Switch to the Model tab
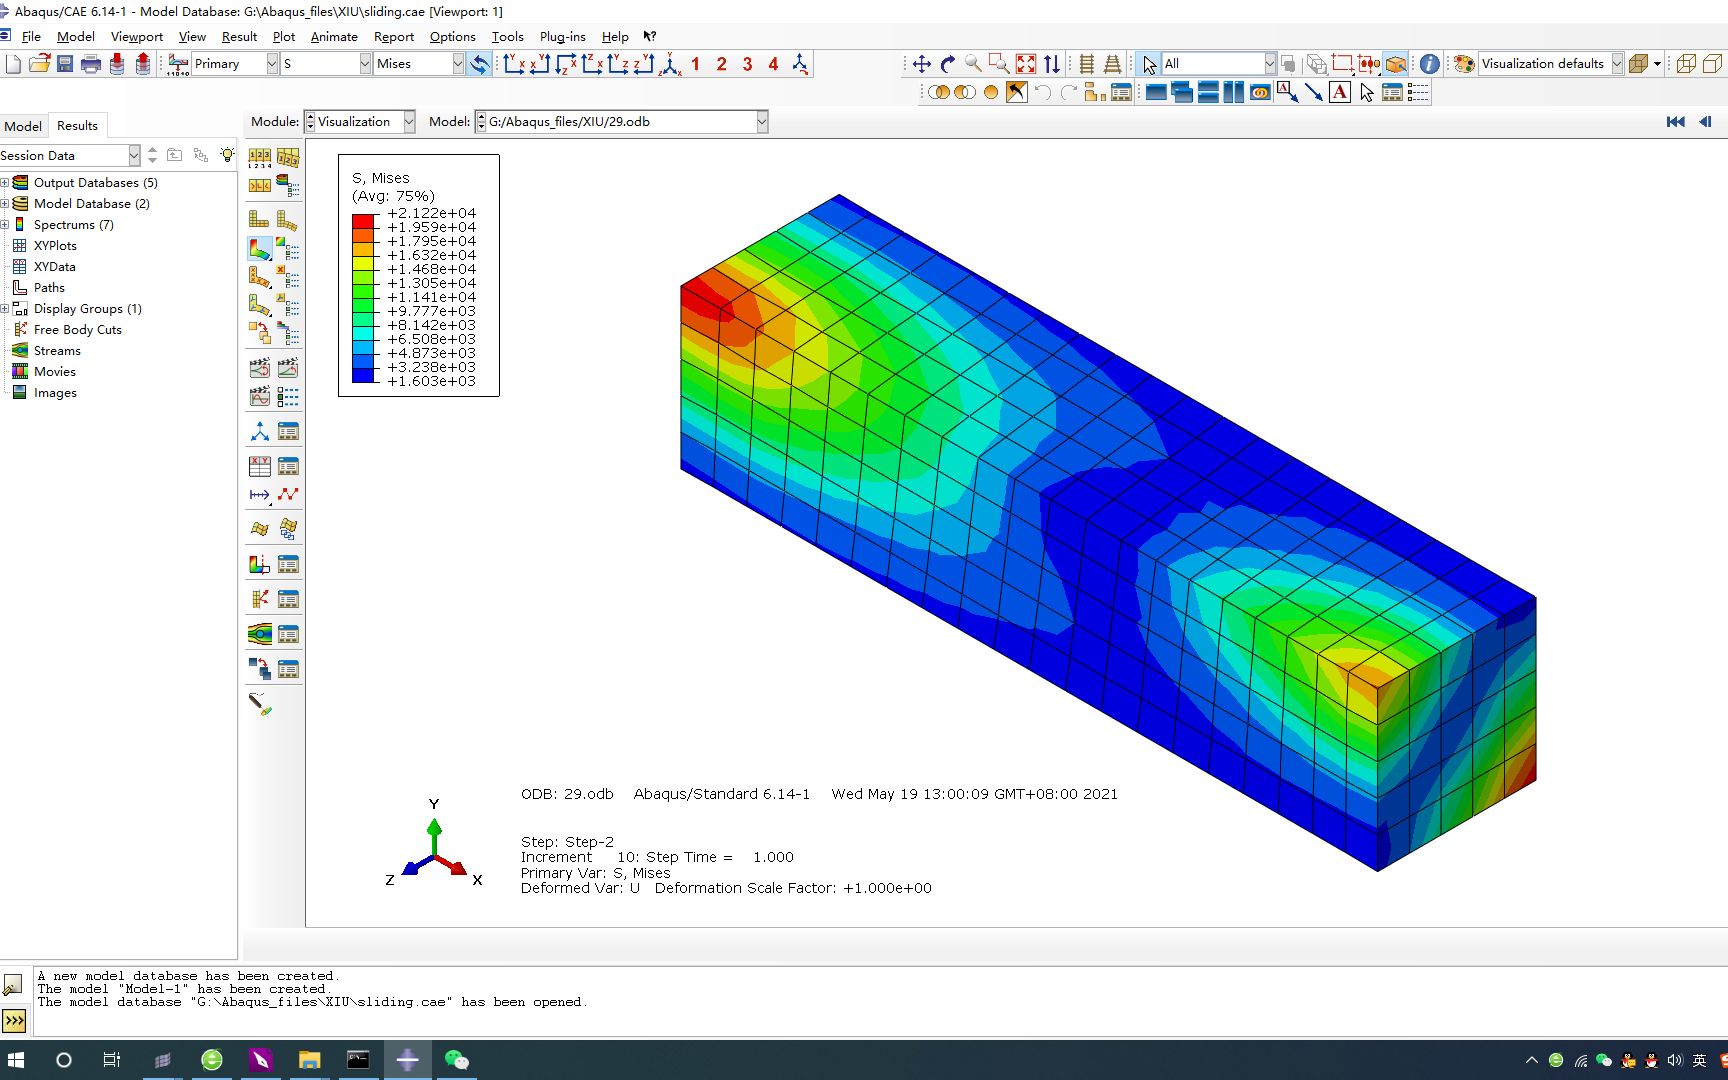 (22, 125)
